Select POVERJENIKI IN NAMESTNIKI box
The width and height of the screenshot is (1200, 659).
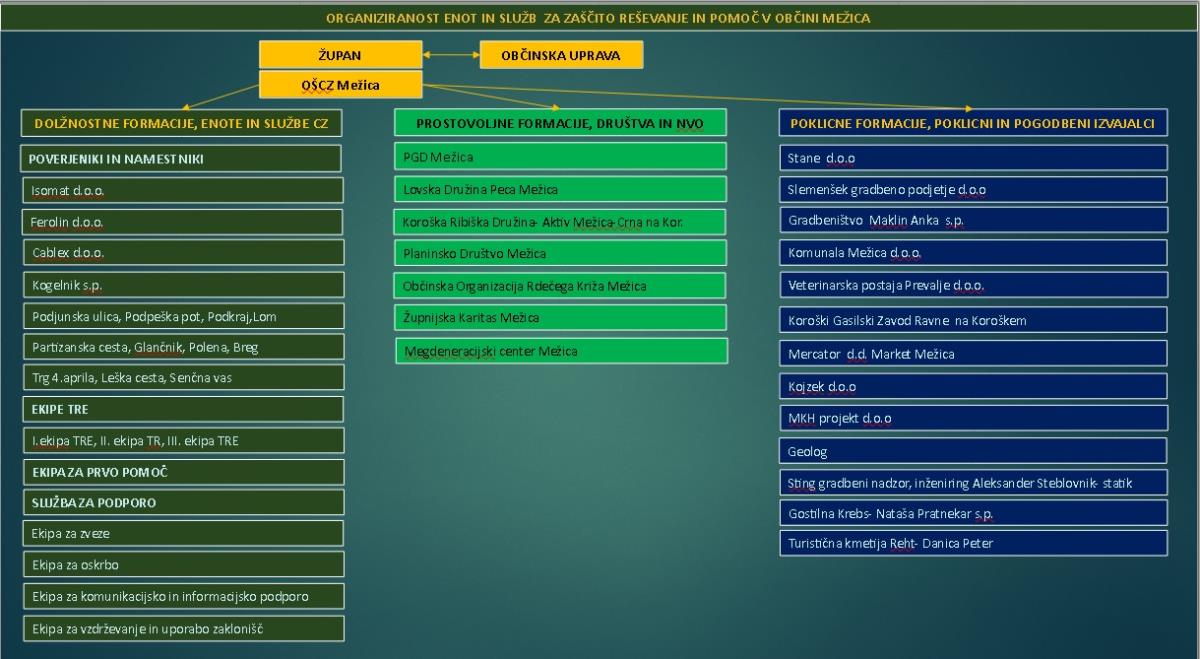[x=181, y=159]
